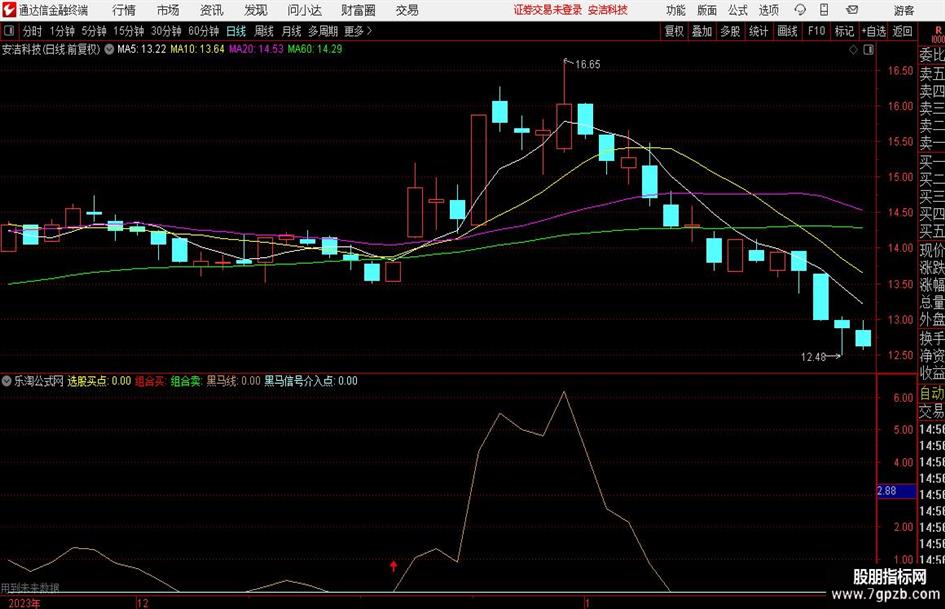Screen dimensions: 945x609
Task: Open the 功能 menu
Action: pyautogui.click(x=676, y=10)
